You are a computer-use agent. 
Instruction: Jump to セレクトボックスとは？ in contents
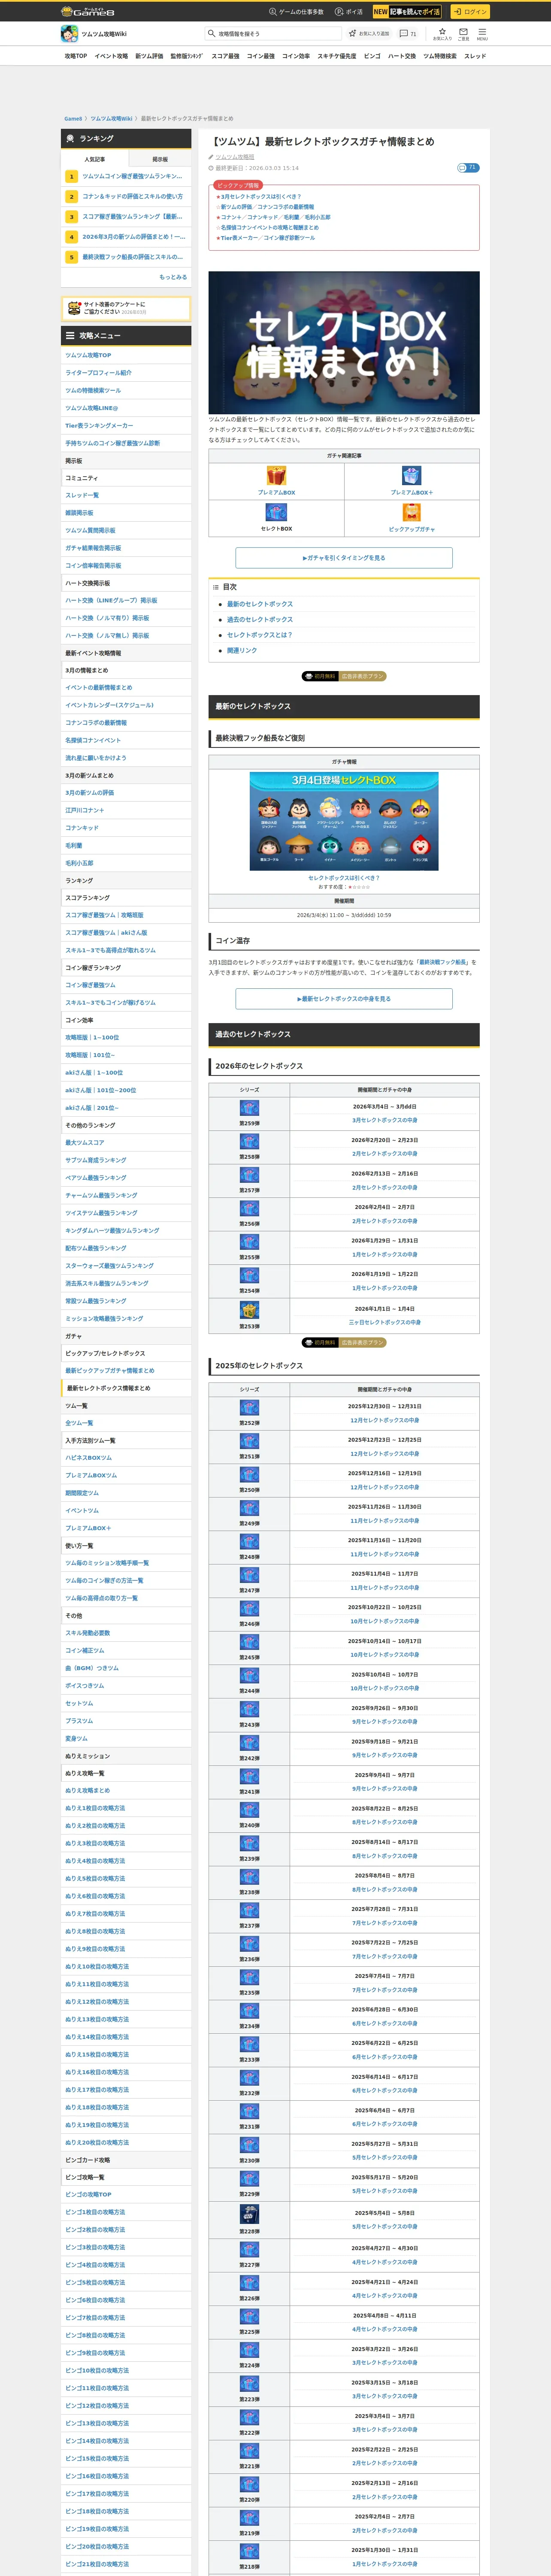click(259, 635)
